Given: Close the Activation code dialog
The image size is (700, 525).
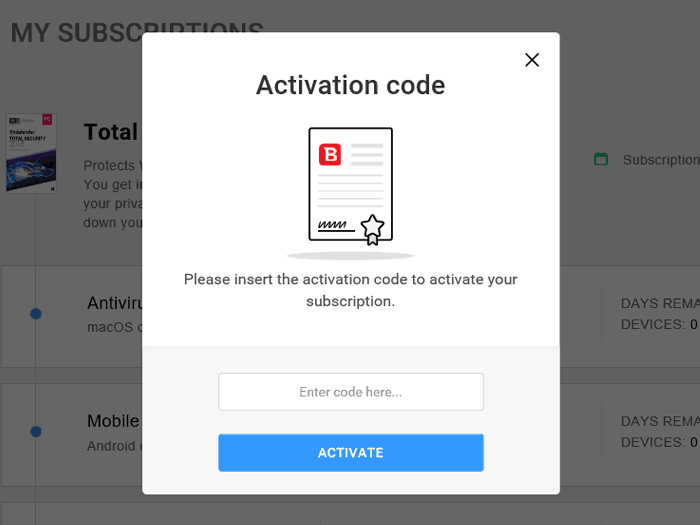Looking at the screenshot, I should tap(532, 60).
